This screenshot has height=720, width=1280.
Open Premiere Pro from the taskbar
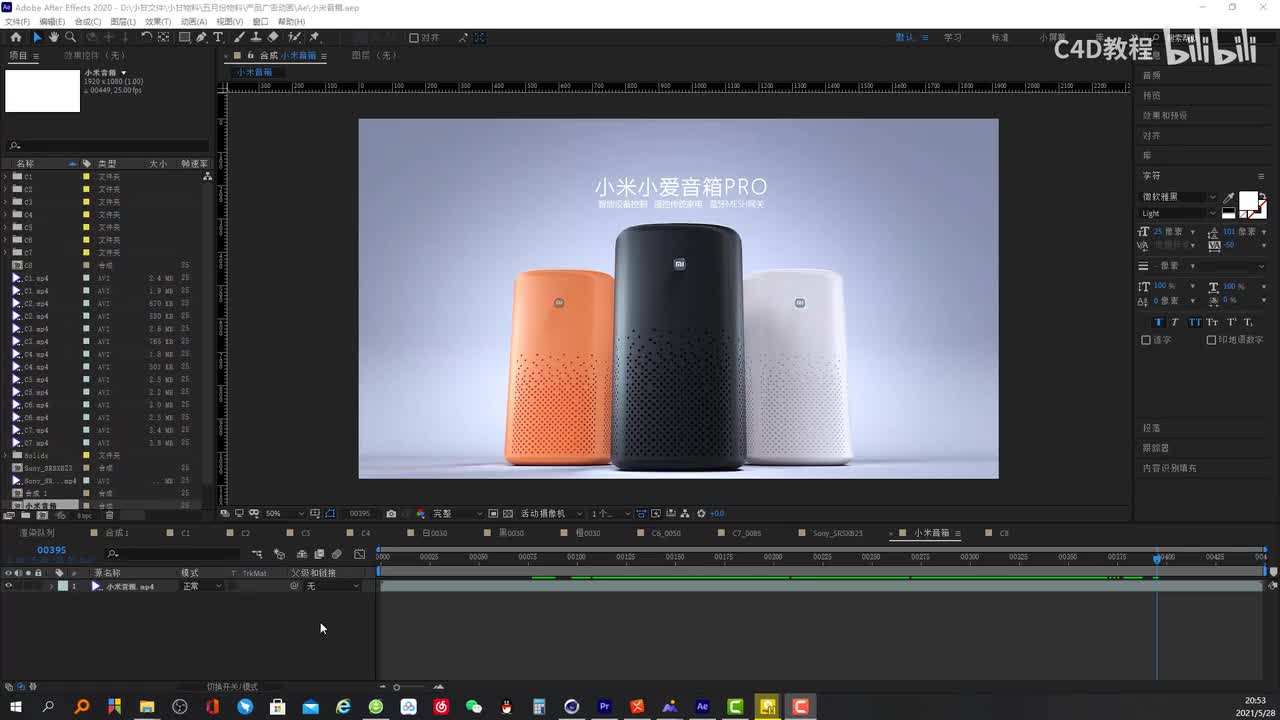[604, 707]
